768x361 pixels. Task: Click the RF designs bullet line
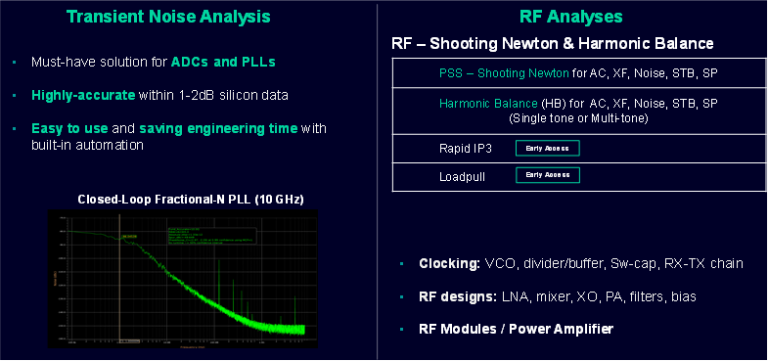click(557, 297)
